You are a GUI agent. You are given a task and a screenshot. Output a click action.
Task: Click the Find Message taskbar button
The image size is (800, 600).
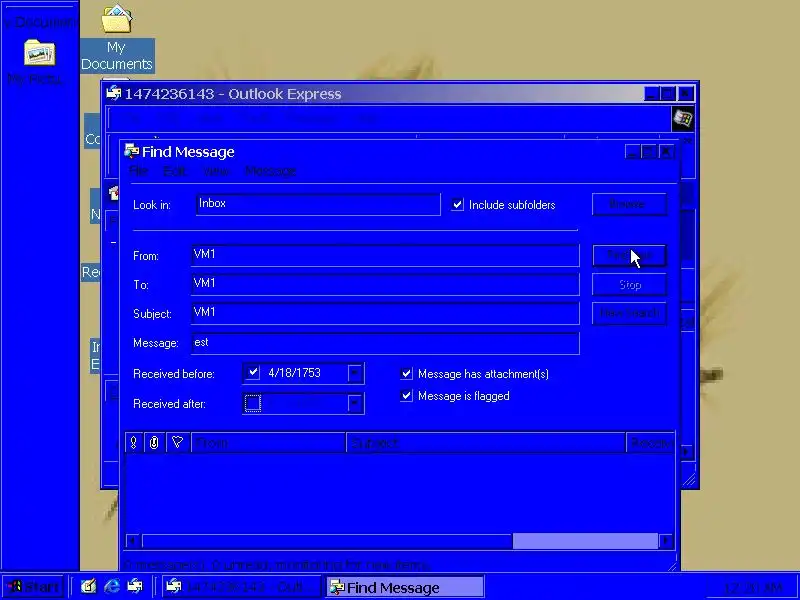tap(405, 587)
